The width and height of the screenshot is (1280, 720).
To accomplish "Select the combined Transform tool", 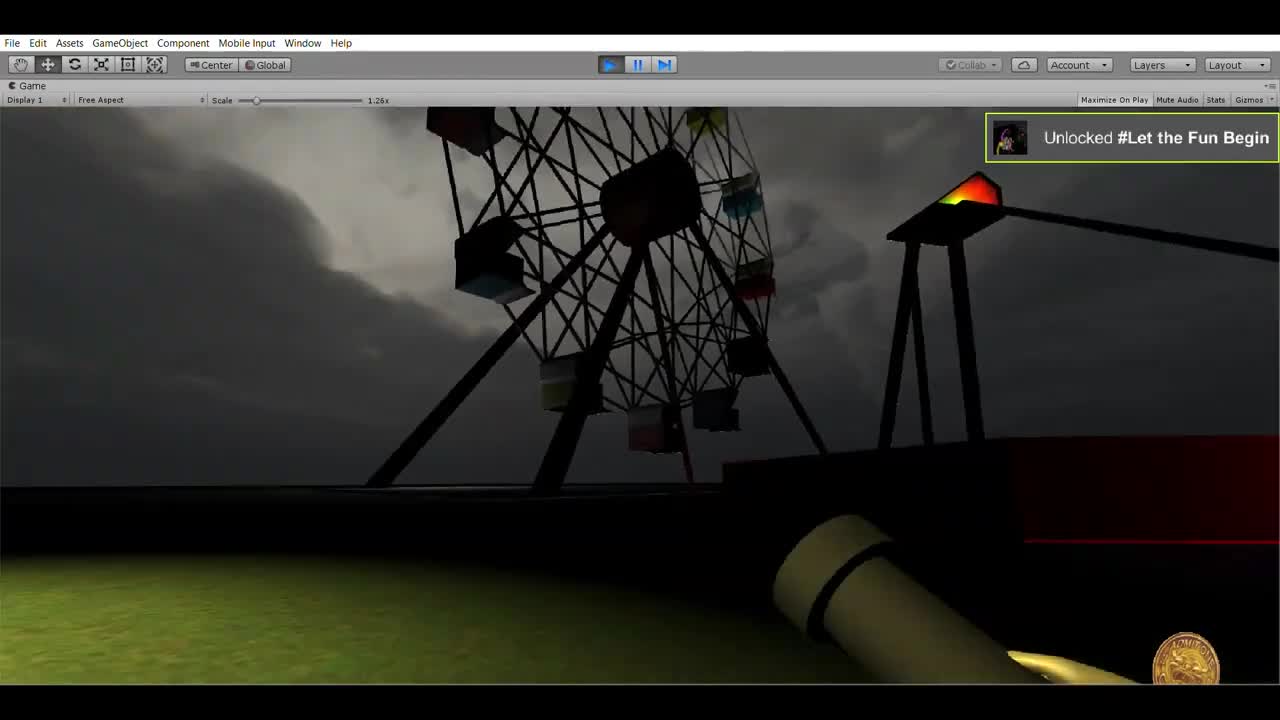I will 155,65.
